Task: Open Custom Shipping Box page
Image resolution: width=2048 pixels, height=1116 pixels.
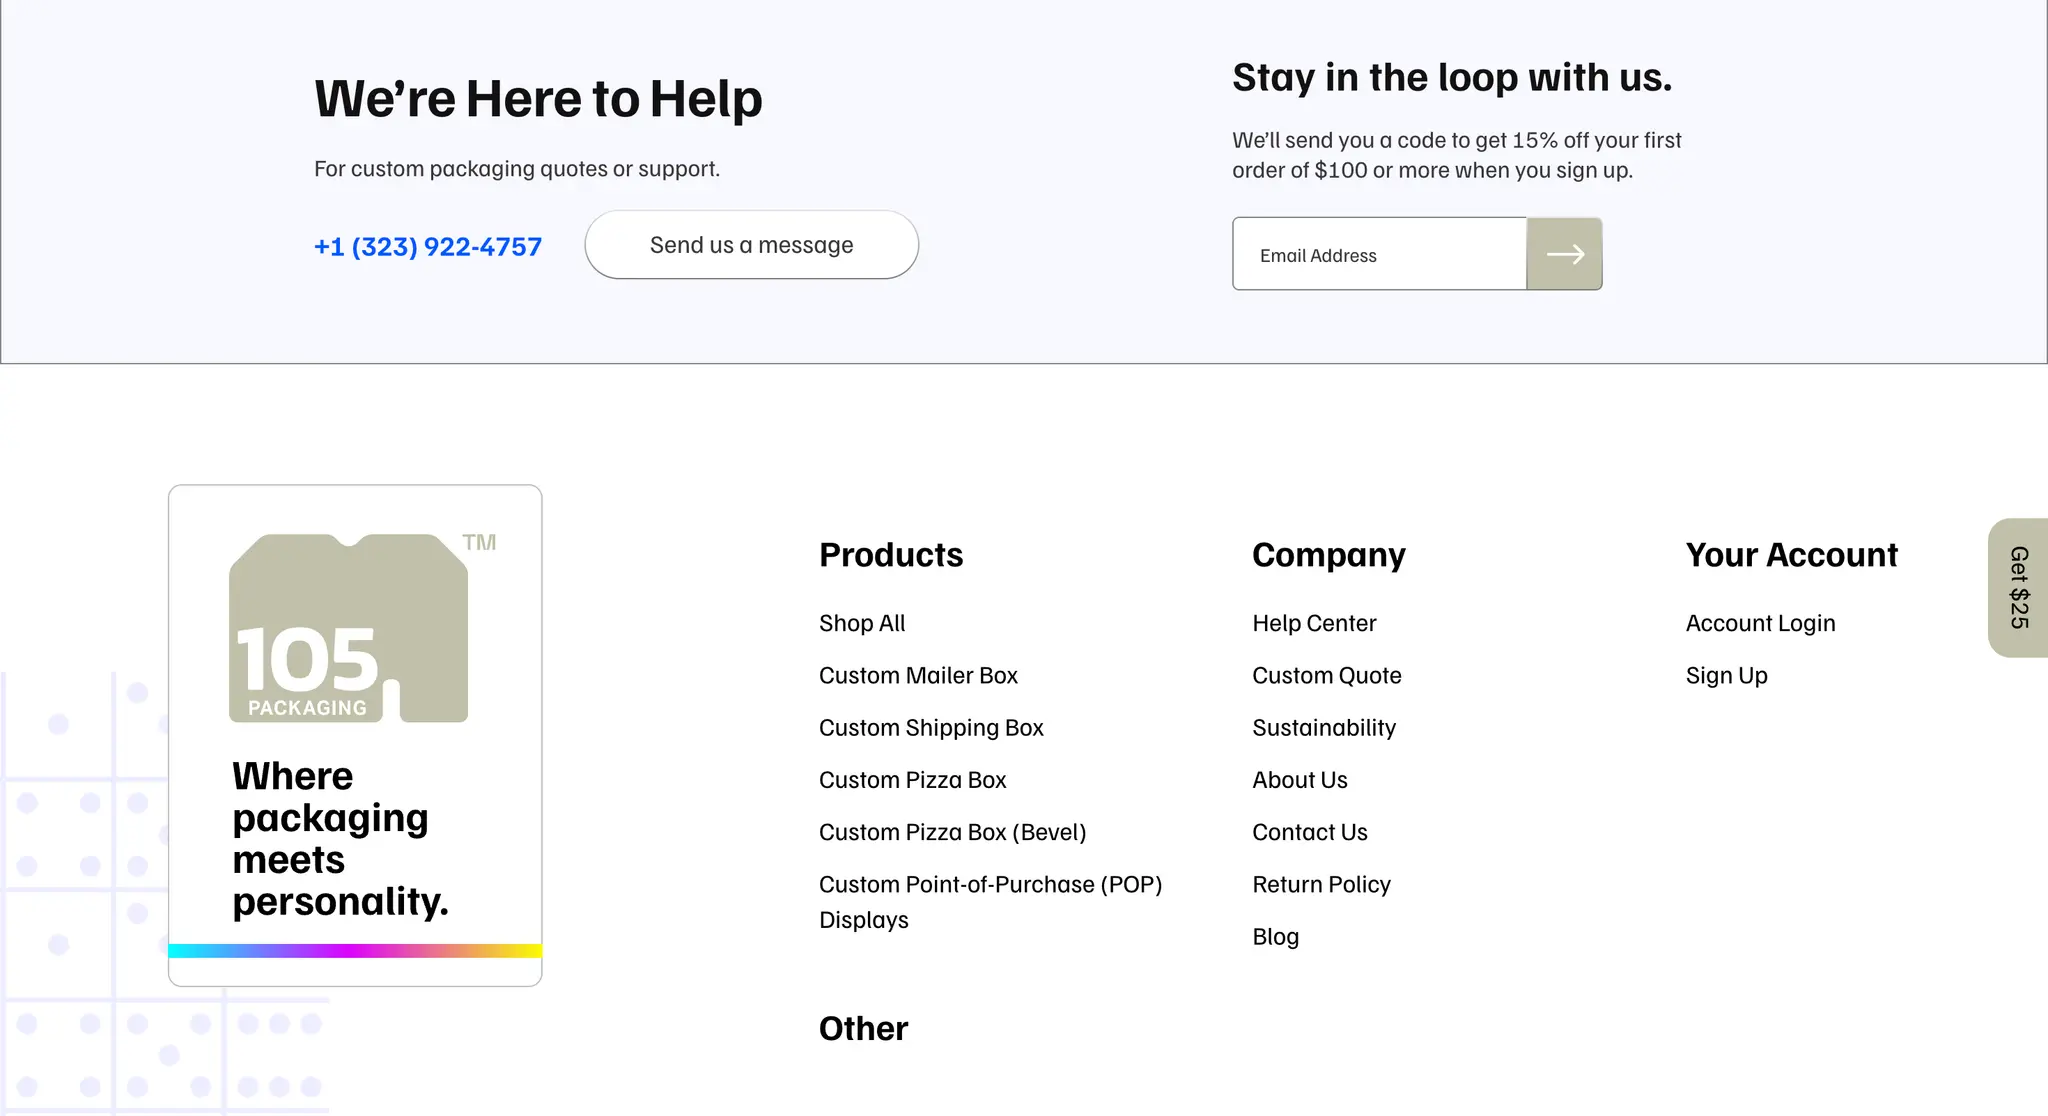Action: click(931, 727)
